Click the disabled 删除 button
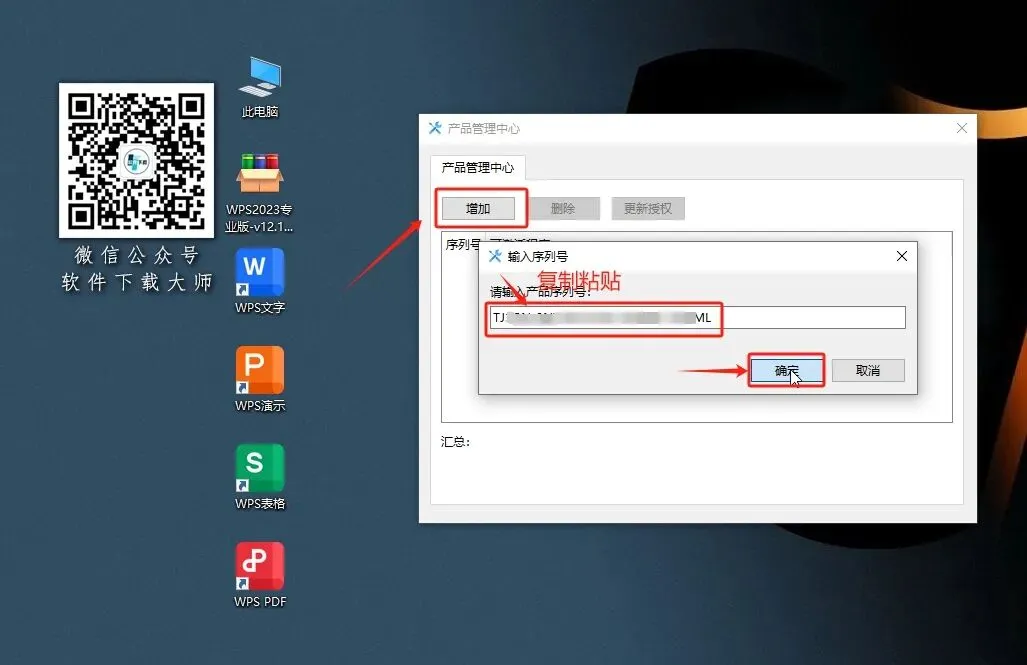This screenshot has height=665, width=1027. [563, 208]
